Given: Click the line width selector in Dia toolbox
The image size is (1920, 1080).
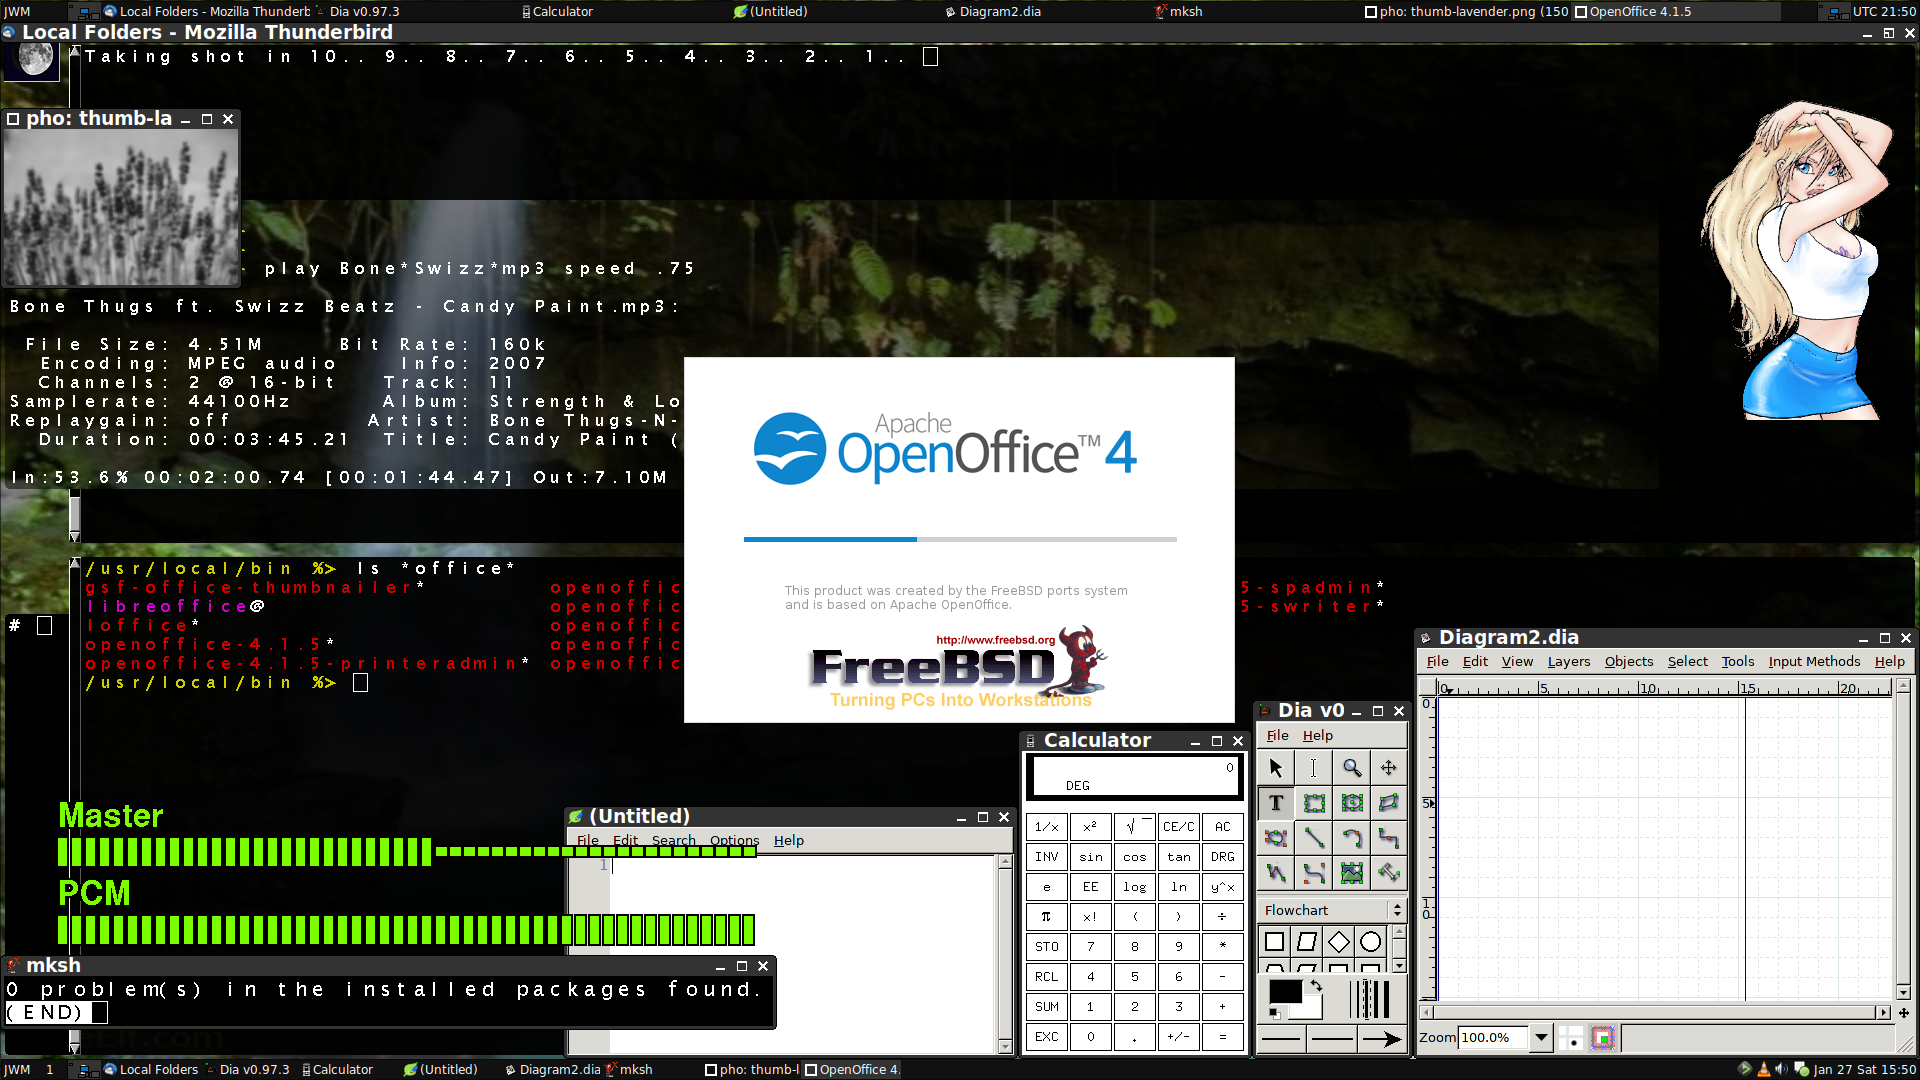Looking at the screenshot, I should [1370, 999].
